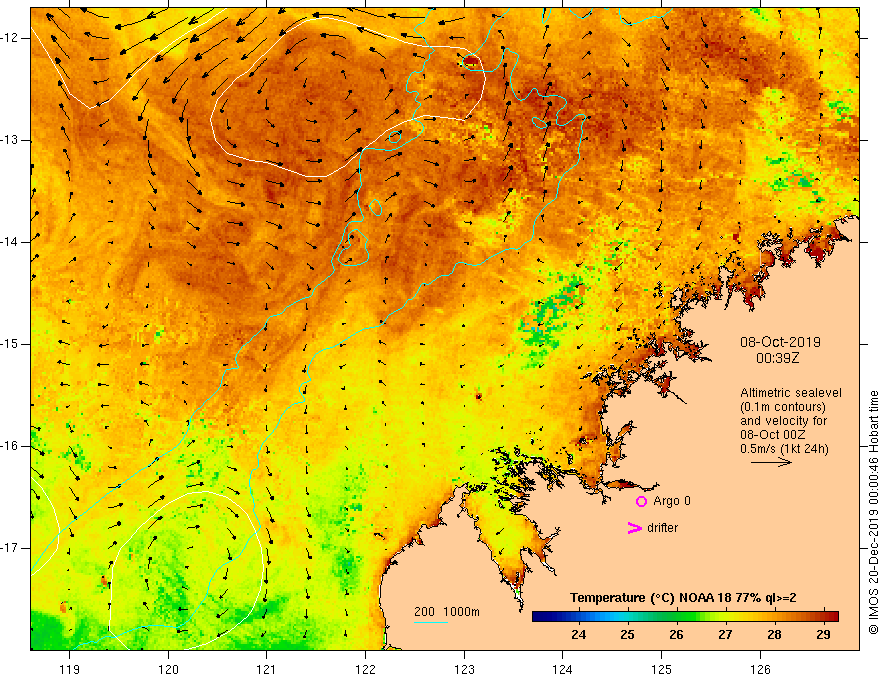Click the IMOS copyright timestamp text
The height and width of the screenshot is (680, 880).
click(x=873, y=512)
